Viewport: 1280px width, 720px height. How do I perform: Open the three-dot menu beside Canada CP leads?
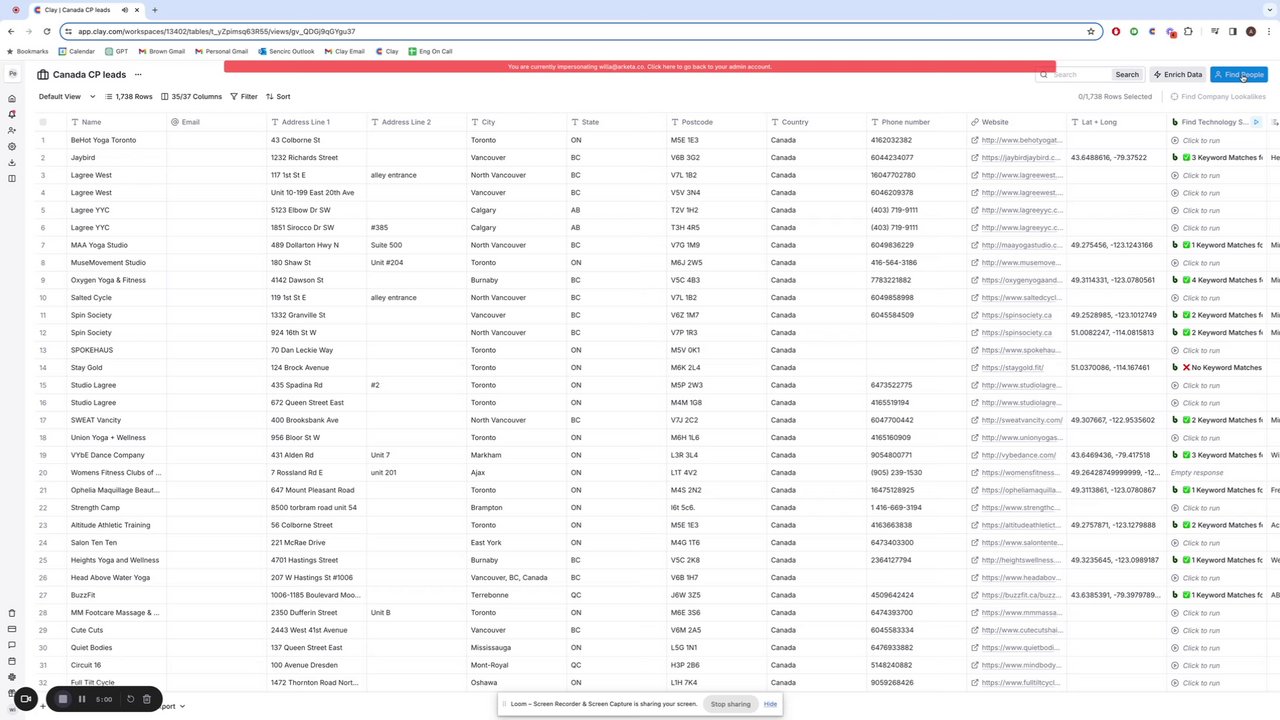138,74
